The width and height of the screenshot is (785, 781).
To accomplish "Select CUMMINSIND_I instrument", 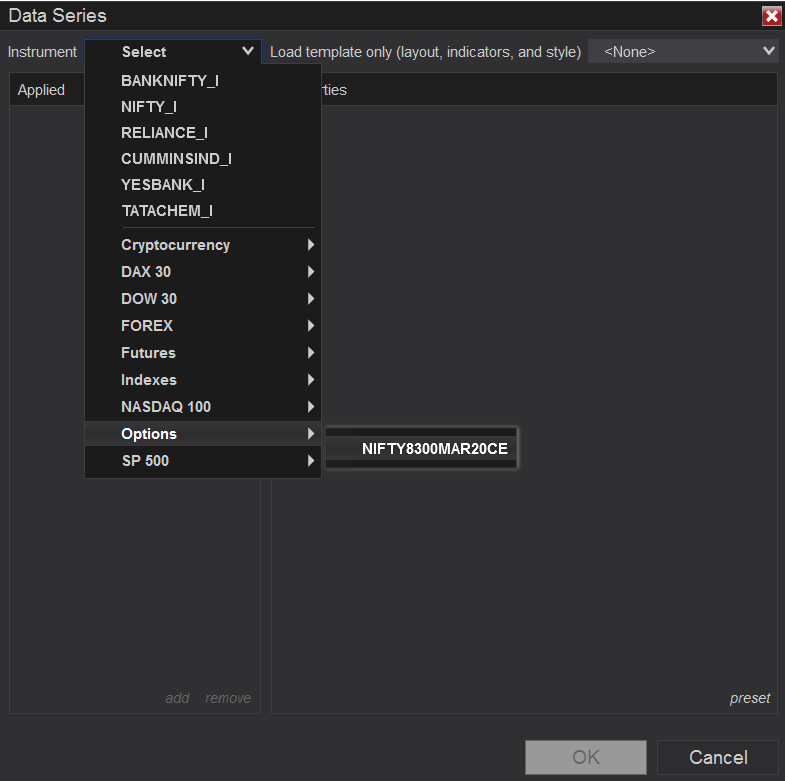I will pos(203,159).
